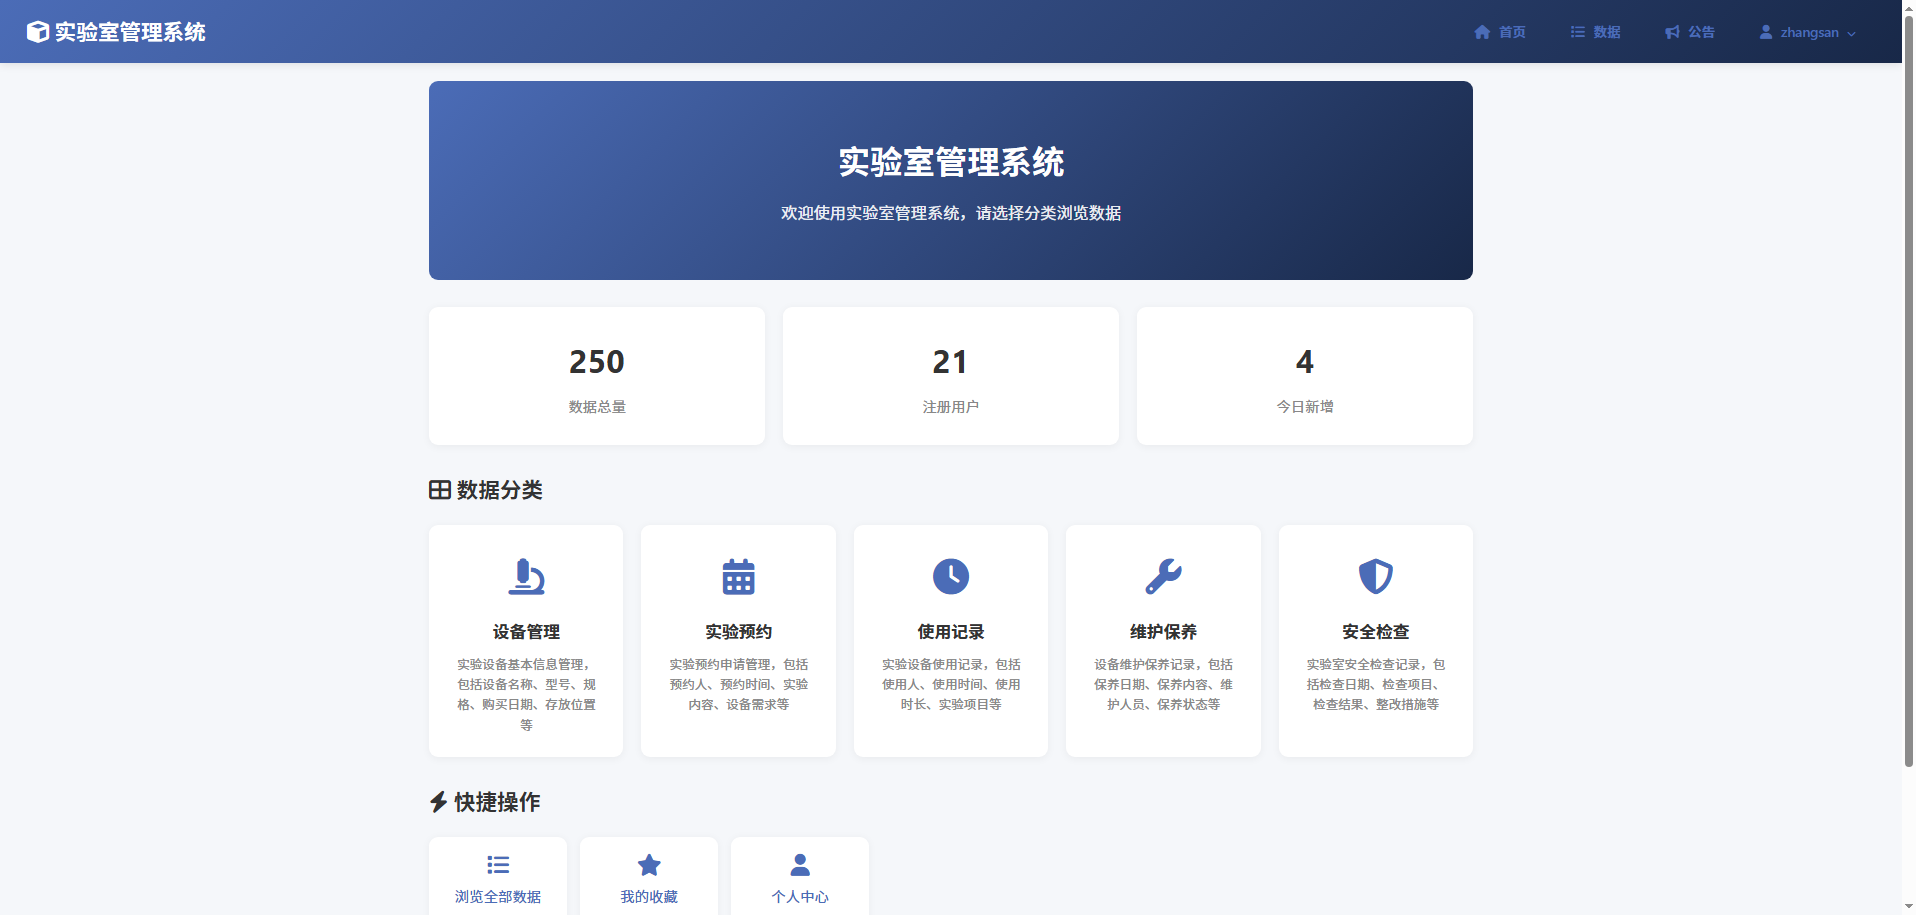Open the 公告 menu item

[x=1690, y=32]
